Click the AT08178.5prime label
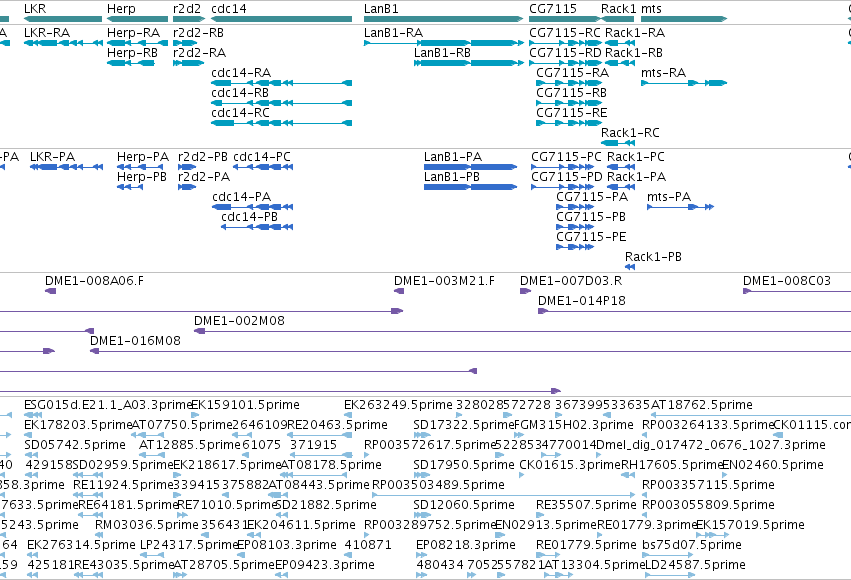 coord(331,465)
